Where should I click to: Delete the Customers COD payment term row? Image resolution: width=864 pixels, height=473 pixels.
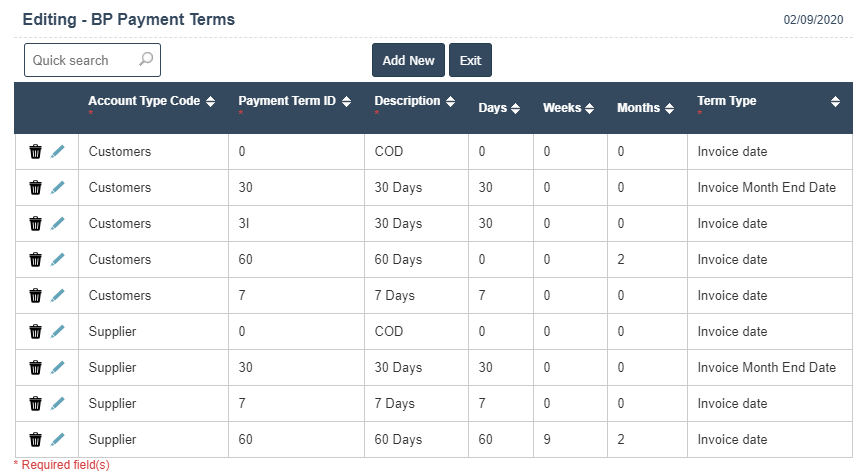[x=36, y=152]
